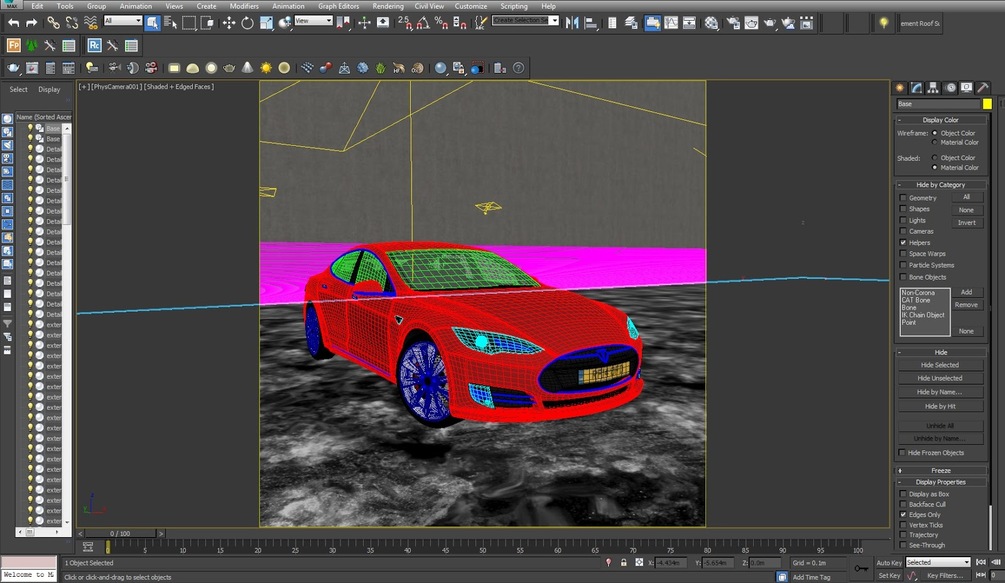Toggle Angle Snap
This screenshot has height=583, width=1005.
(x=423, y=23)
